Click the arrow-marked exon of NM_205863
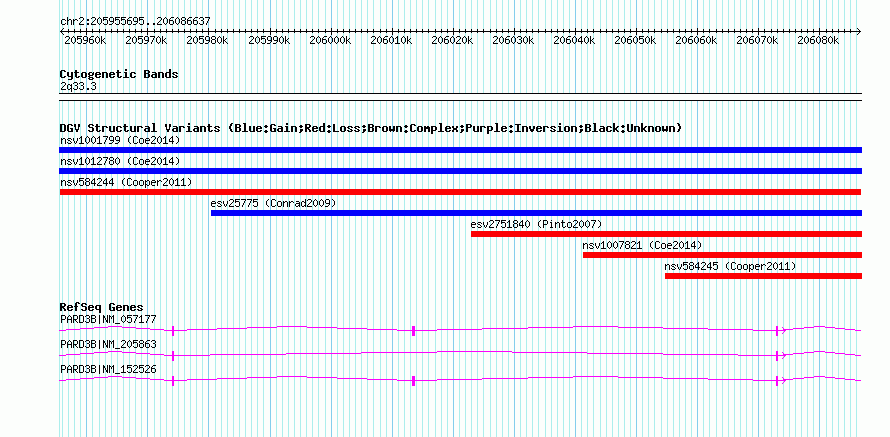This screenshot has height=437, width=890. pos(778,356)
